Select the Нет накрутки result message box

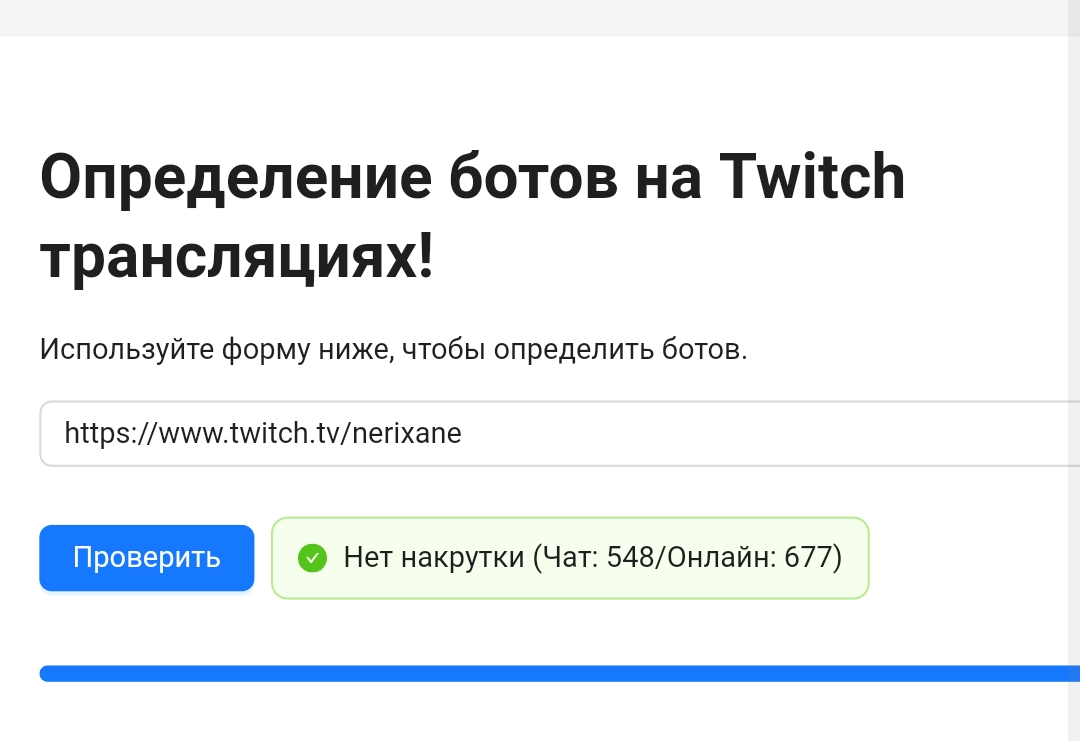click(570, 558)
